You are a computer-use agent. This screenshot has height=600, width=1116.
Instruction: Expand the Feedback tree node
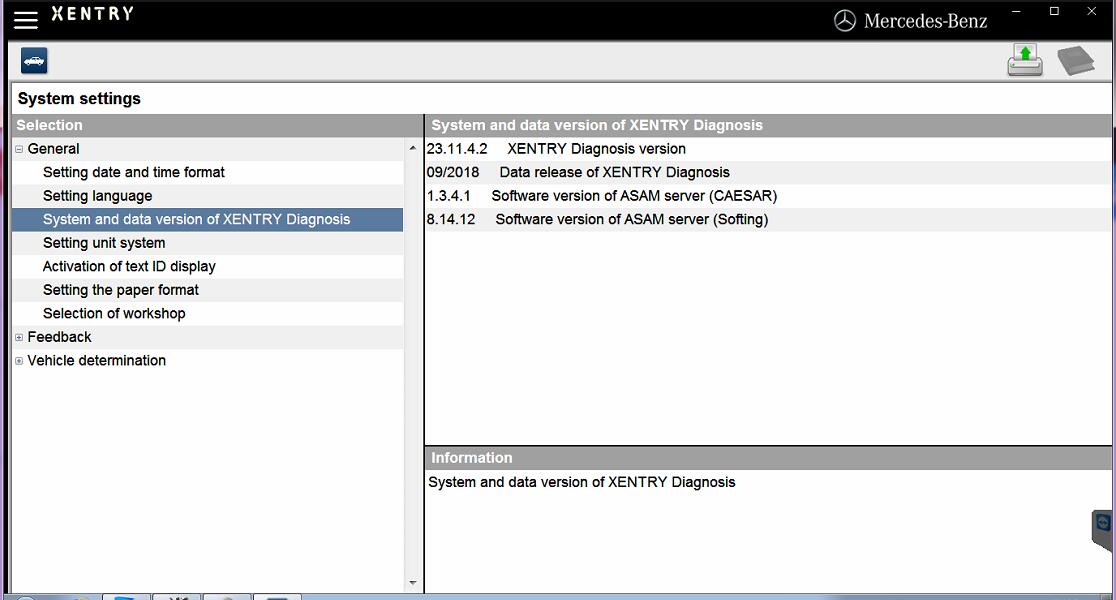(19, 338)
